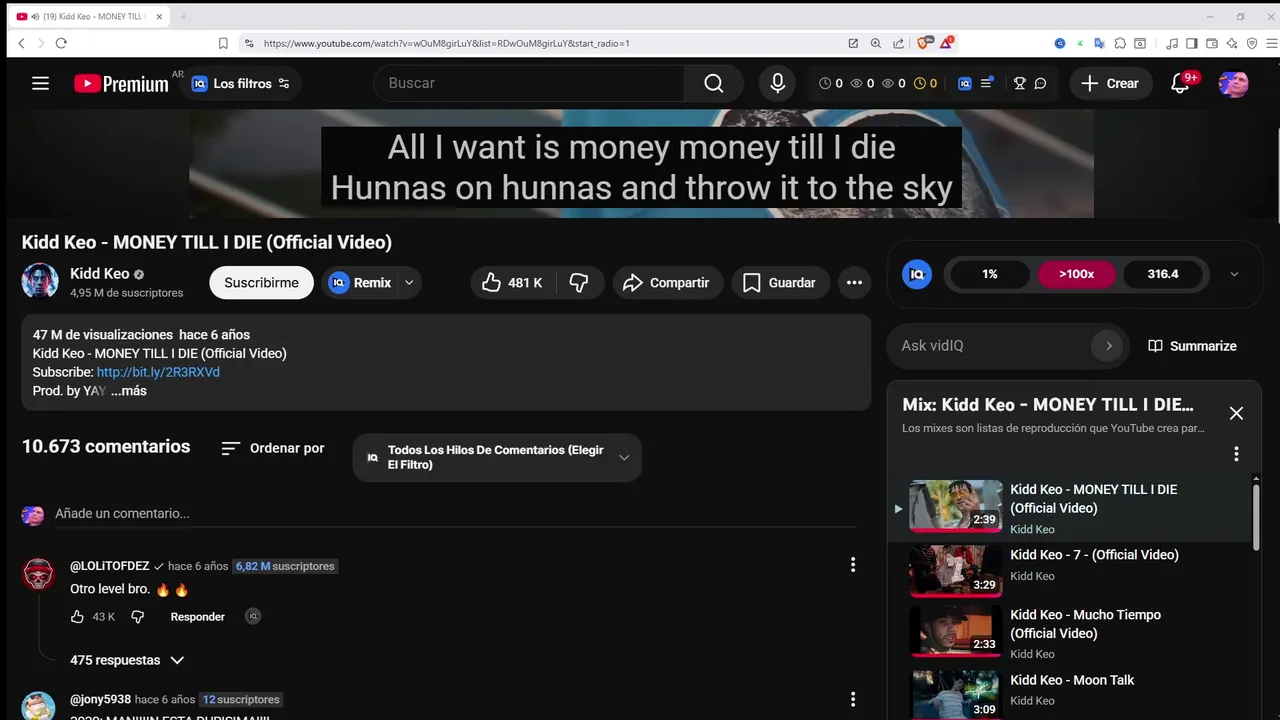The image size is (1280, 720).
Task: Click vidIQ list icon with blue dot
Action: (x=986, y=84)
